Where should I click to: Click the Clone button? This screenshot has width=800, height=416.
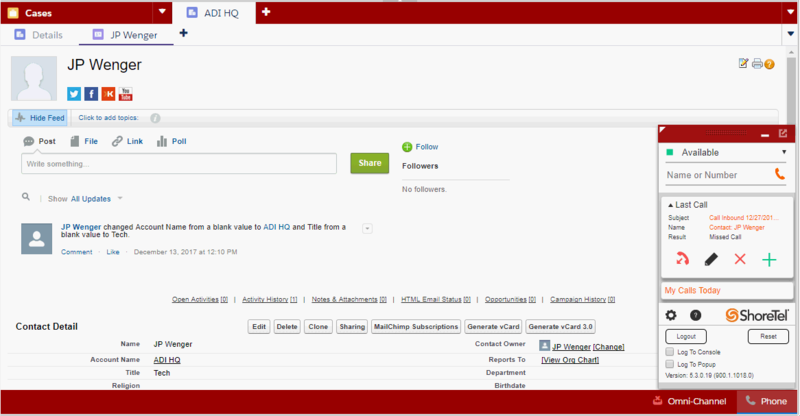[318, 327]
